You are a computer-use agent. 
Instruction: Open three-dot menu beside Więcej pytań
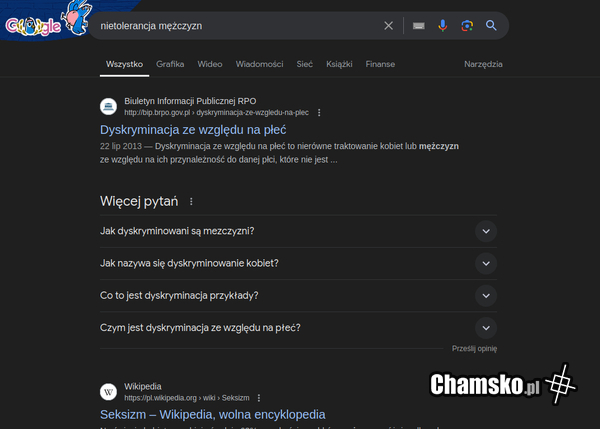click(191, 202)
